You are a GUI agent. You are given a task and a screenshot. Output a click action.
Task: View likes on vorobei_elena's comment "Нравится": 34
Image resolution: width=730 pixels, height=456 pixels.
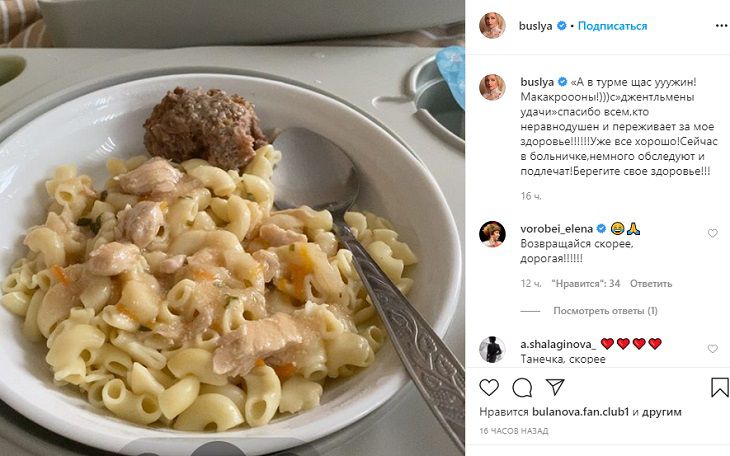pos(586,283)
